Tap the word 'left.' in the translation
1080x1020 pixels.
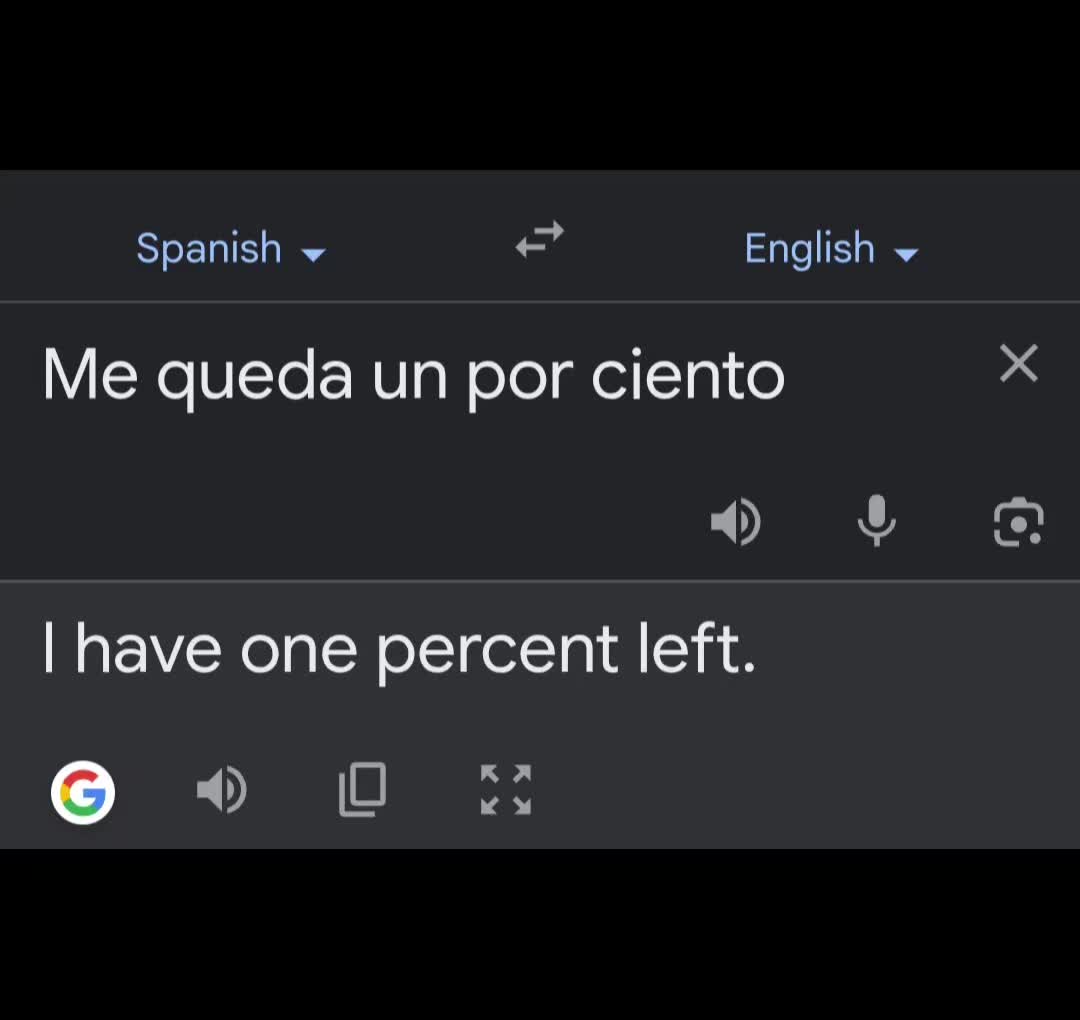[697, 647]
